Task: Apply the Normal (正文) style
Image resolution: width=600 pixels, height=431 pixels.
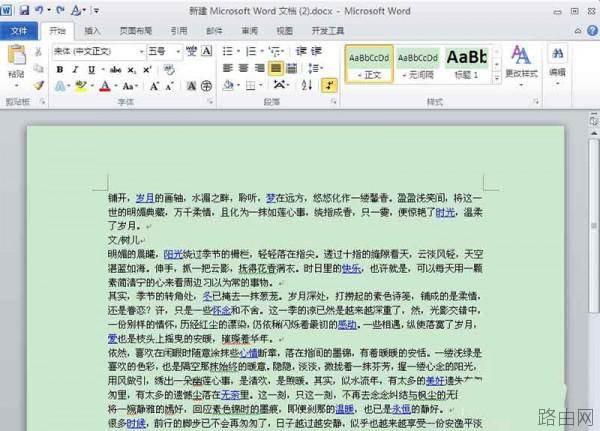Action: pos(369,64)
